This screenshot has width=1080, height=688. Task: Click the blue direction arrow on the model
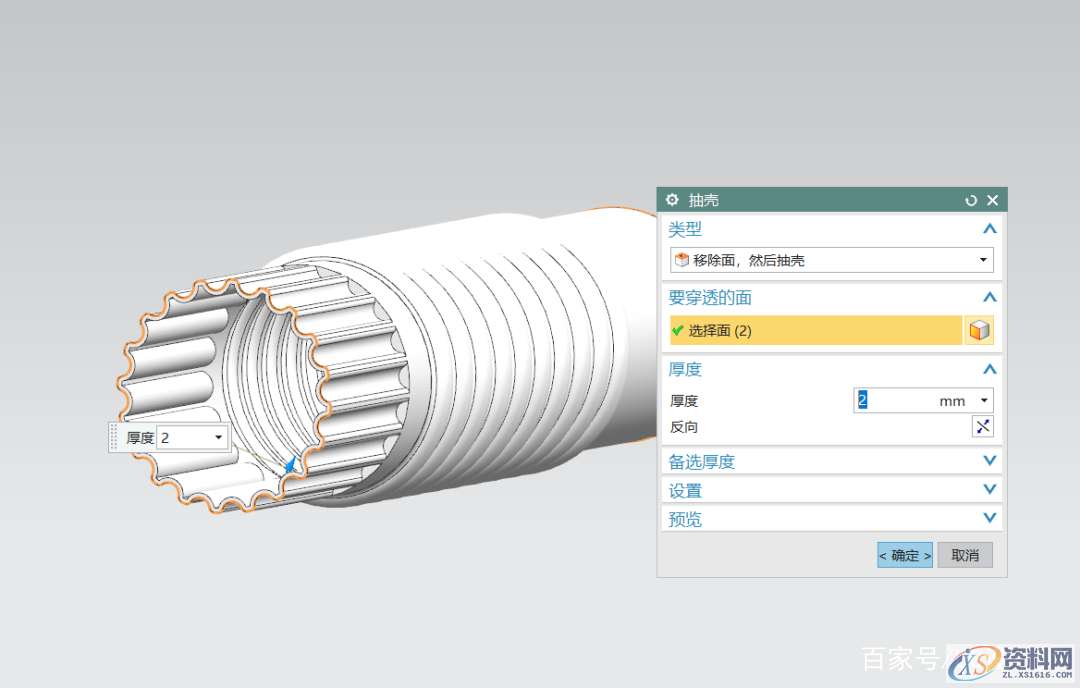tap(289, 464)
